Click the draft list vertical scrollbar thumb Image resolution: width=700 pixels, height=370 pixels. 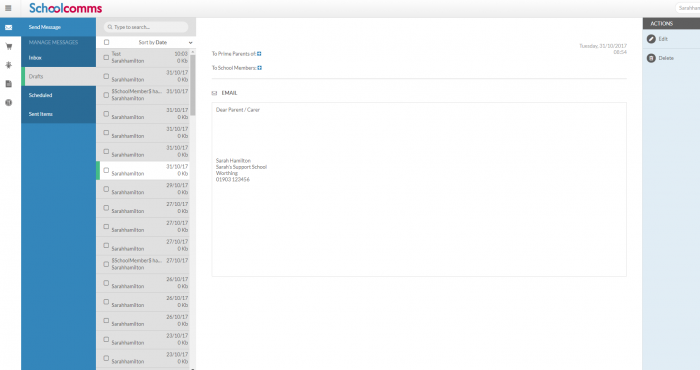193,85
